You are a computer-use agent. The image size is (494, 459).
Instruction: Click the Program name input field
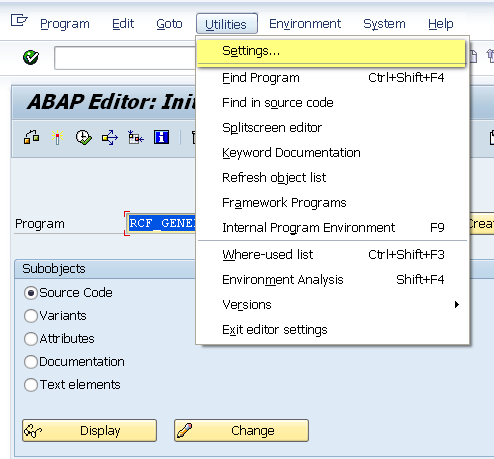coord(161,223)
